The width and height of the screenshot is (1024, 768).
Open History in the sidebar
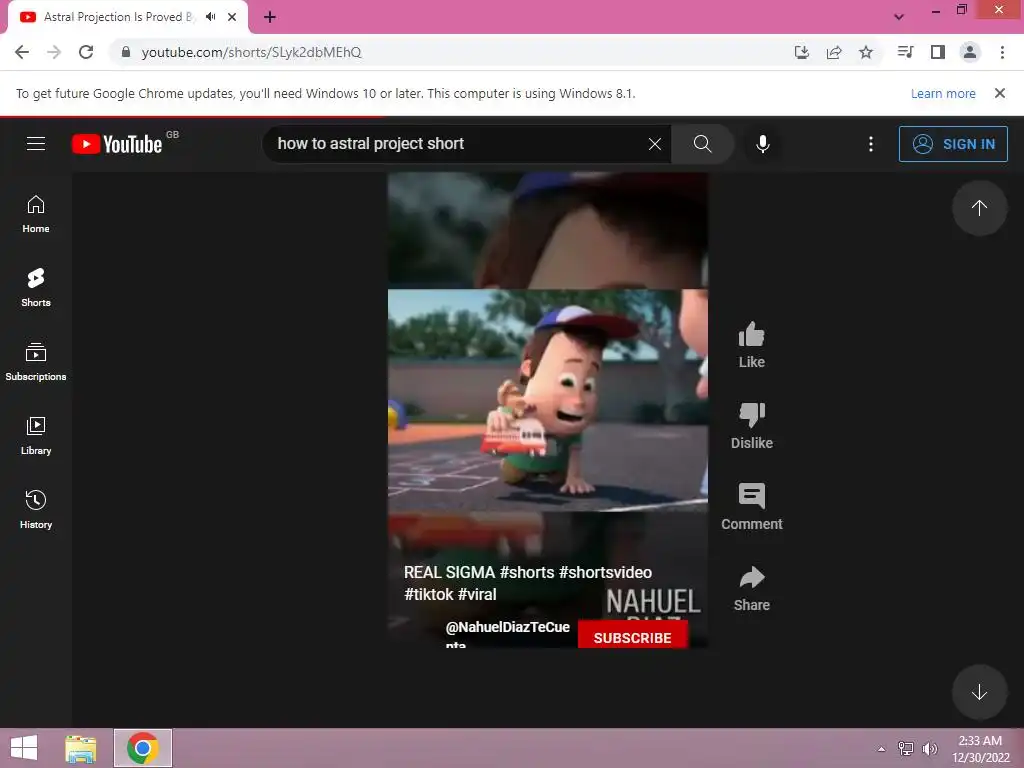click(36, 509)
